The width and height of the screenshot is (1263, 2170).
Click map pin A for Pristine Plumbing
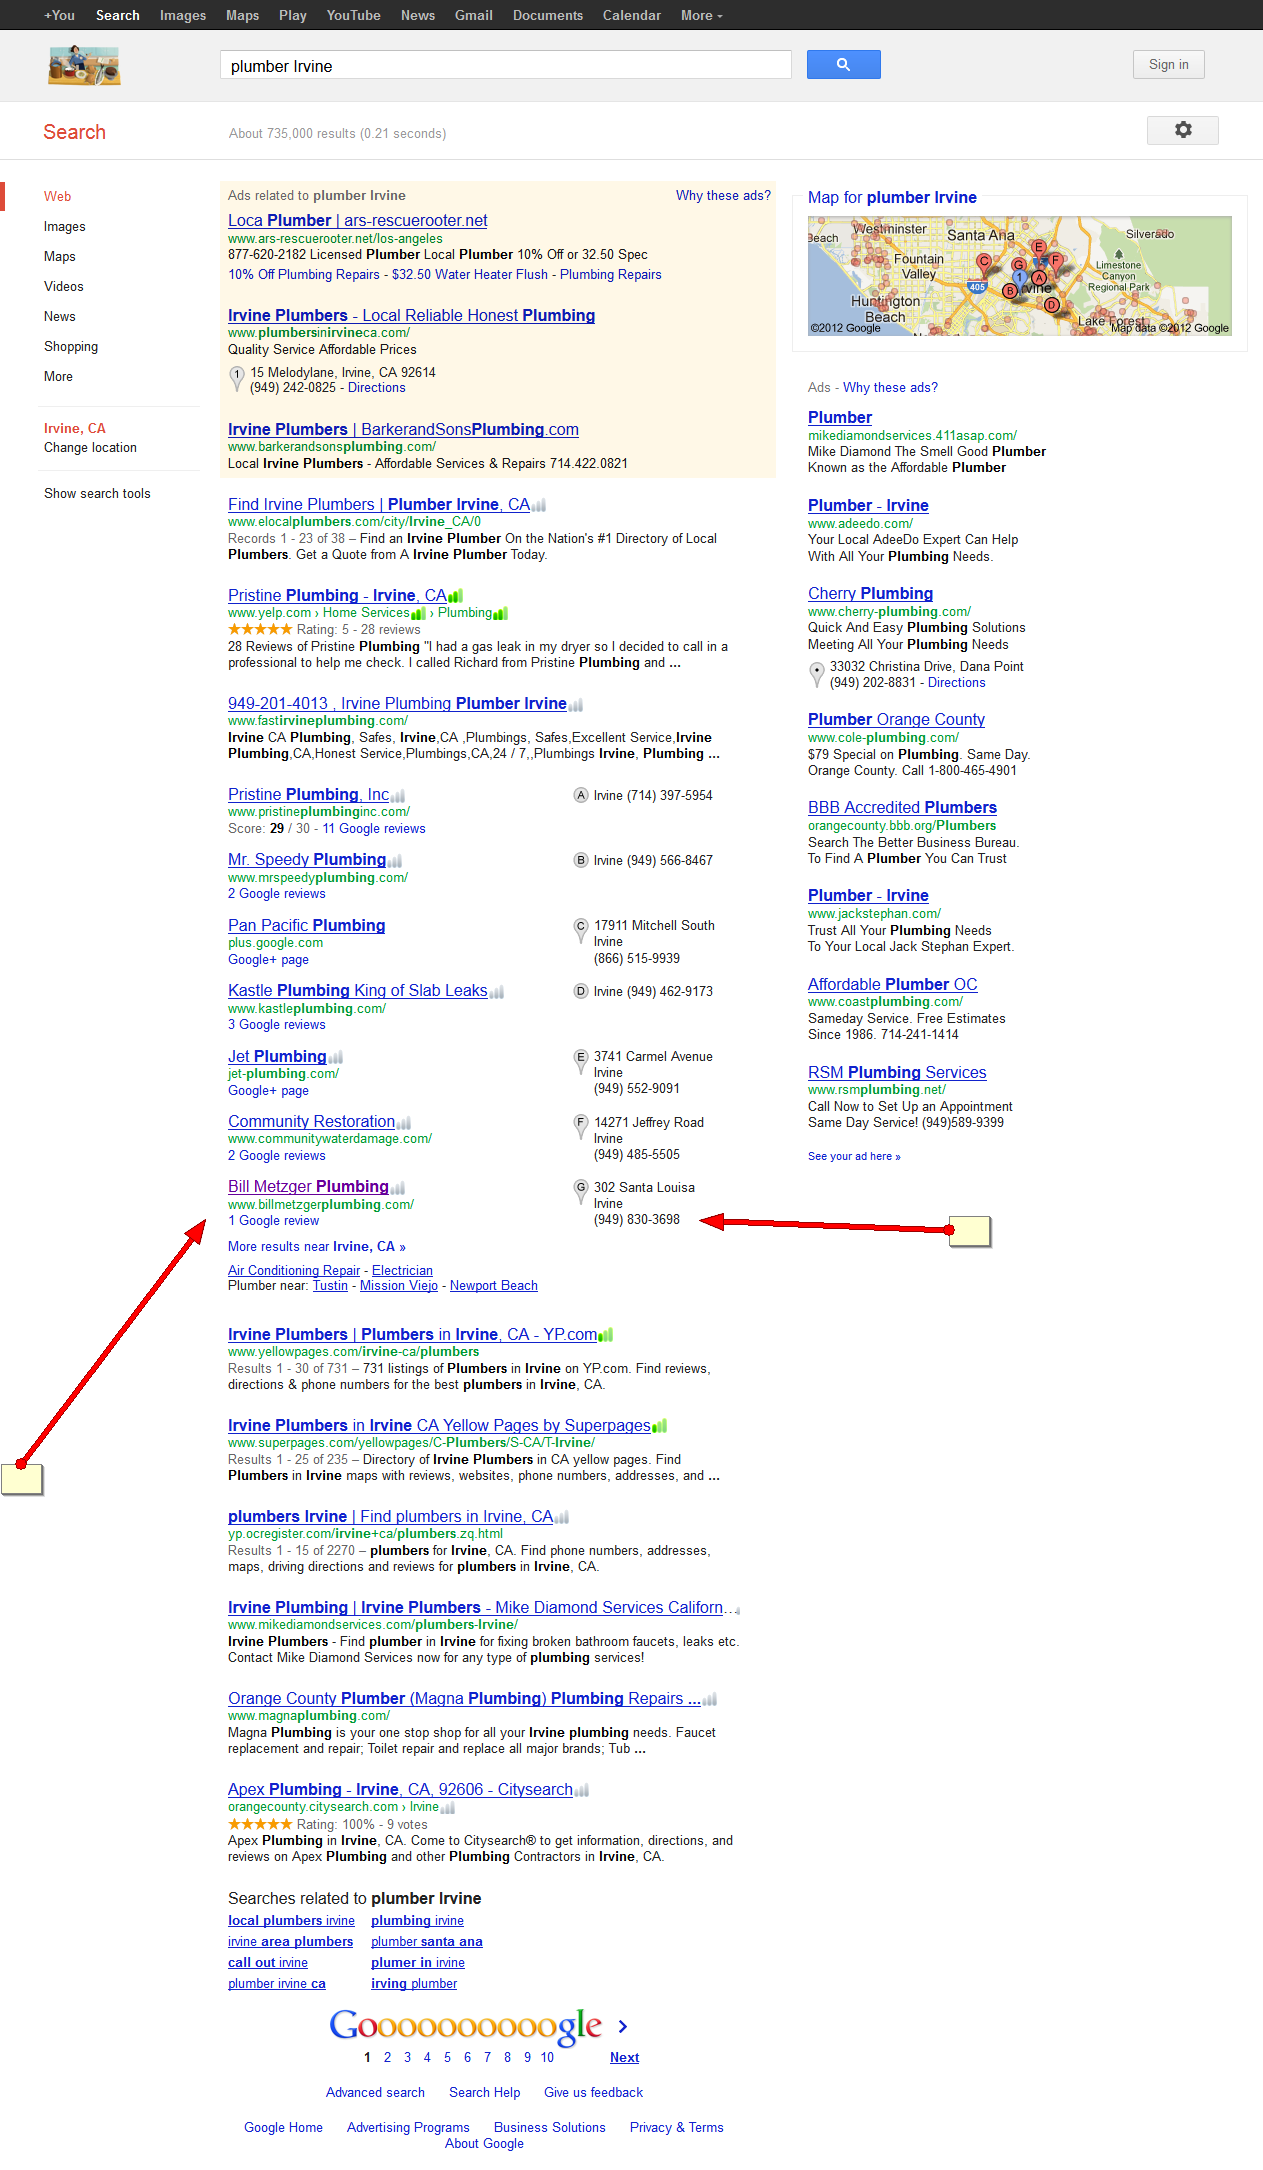point(580,796)
